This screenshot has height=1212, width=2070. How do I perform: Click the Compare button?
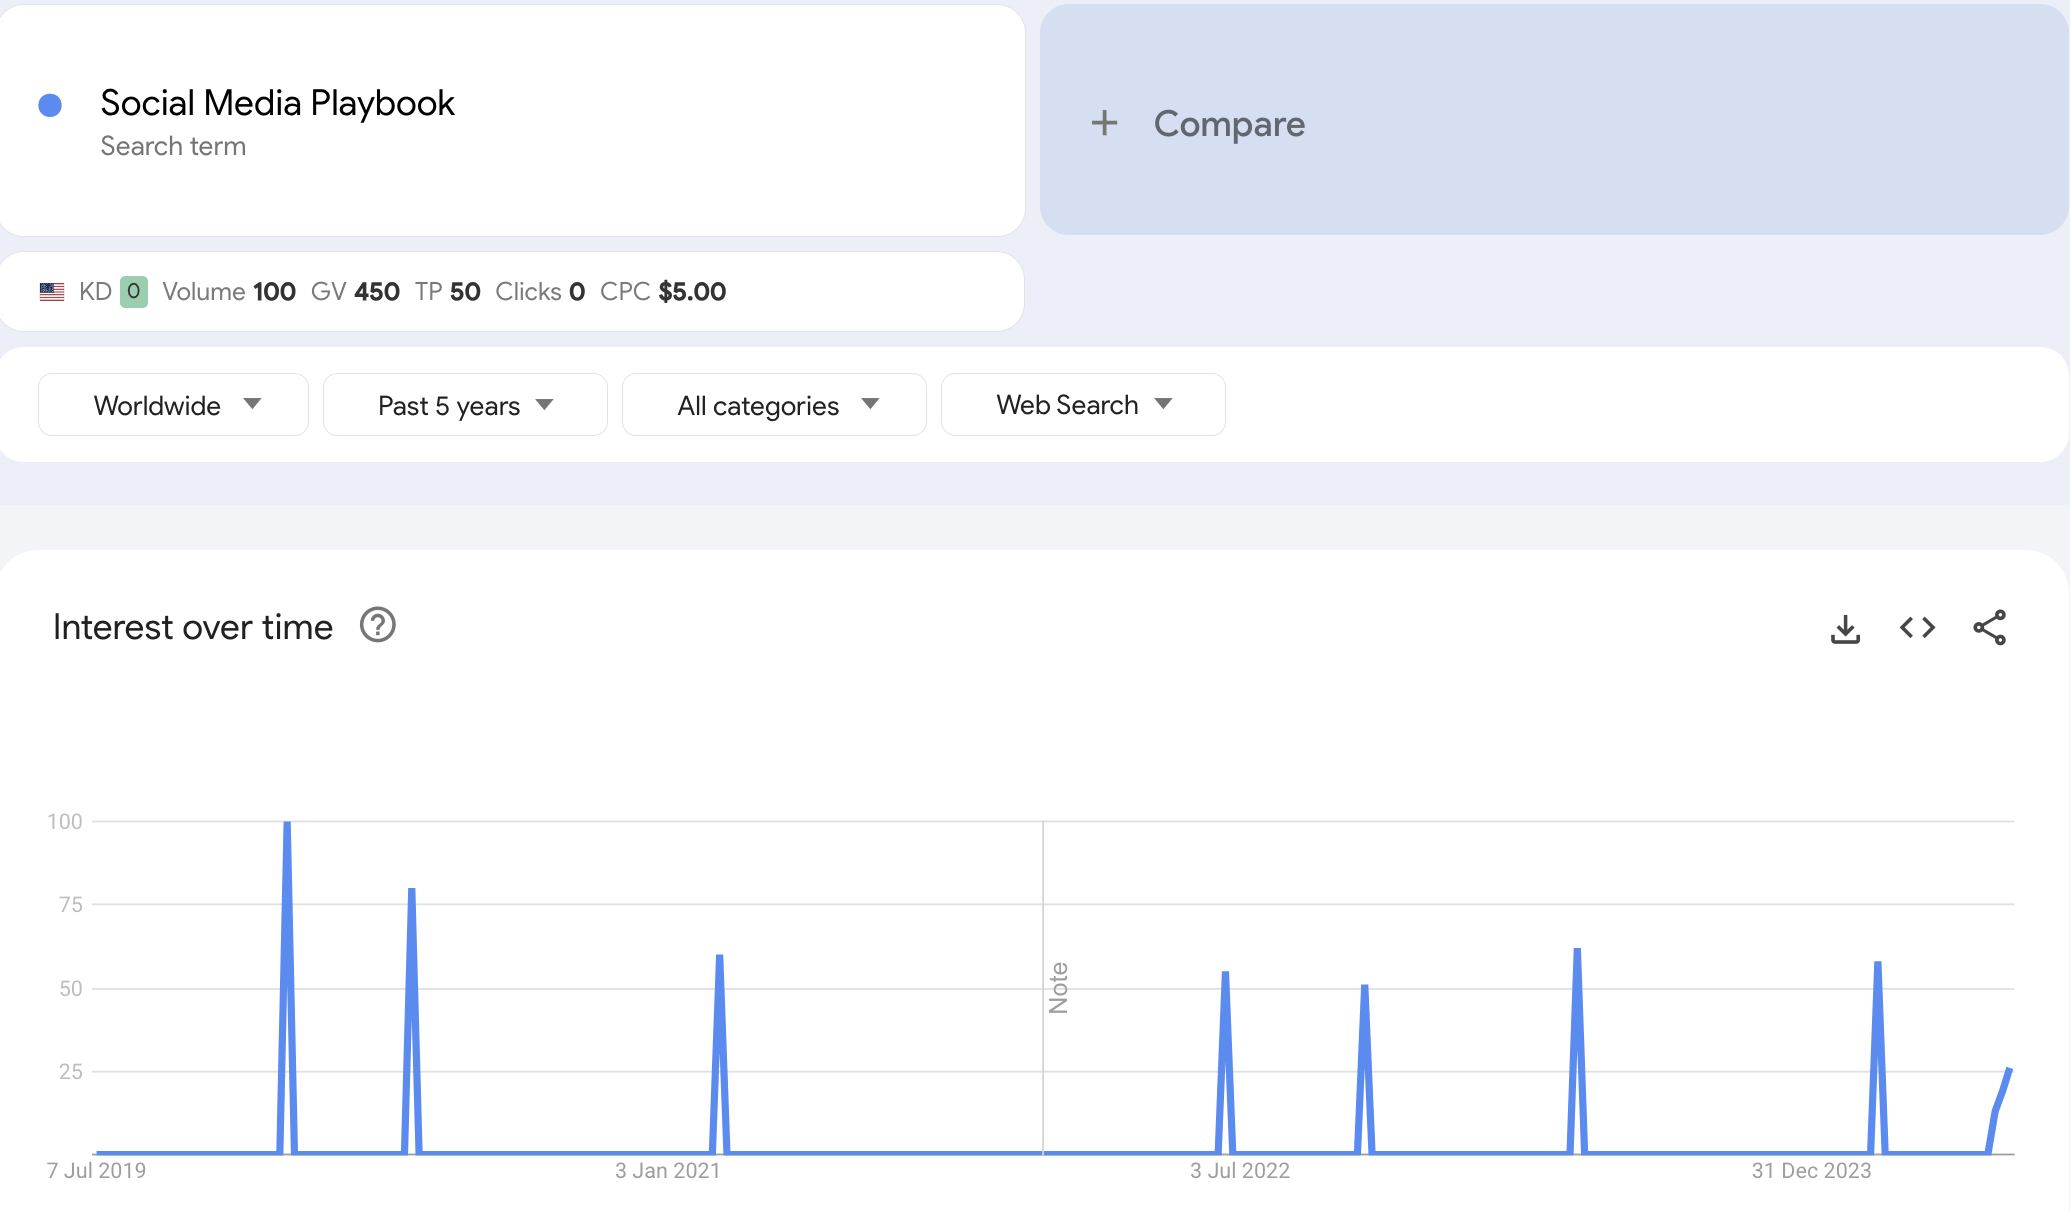(x=1228, y=124)
